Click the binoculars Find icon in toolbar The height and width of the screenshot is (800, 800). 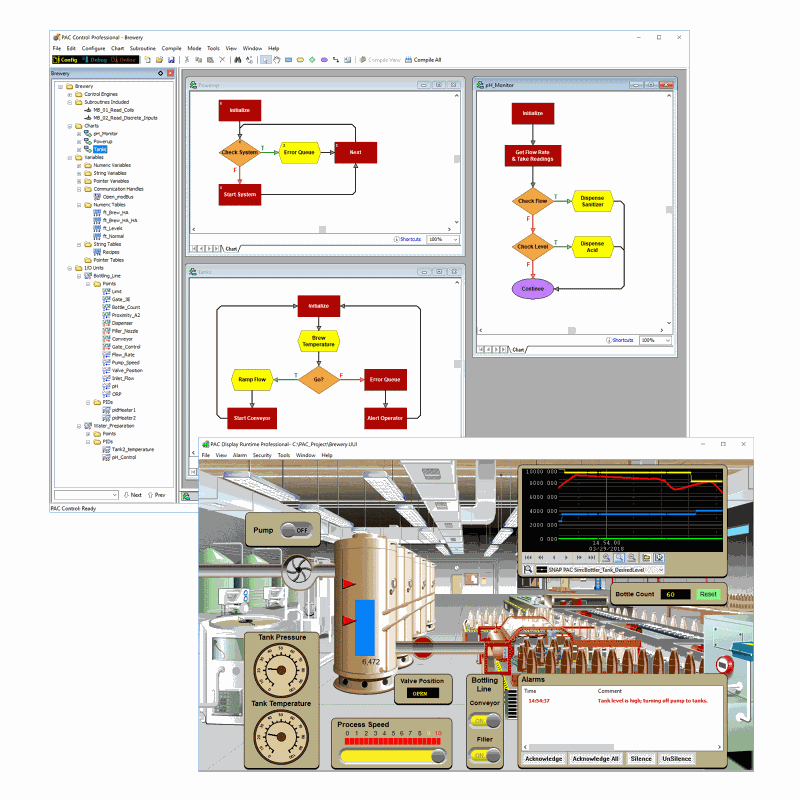(x=238, y=60)
